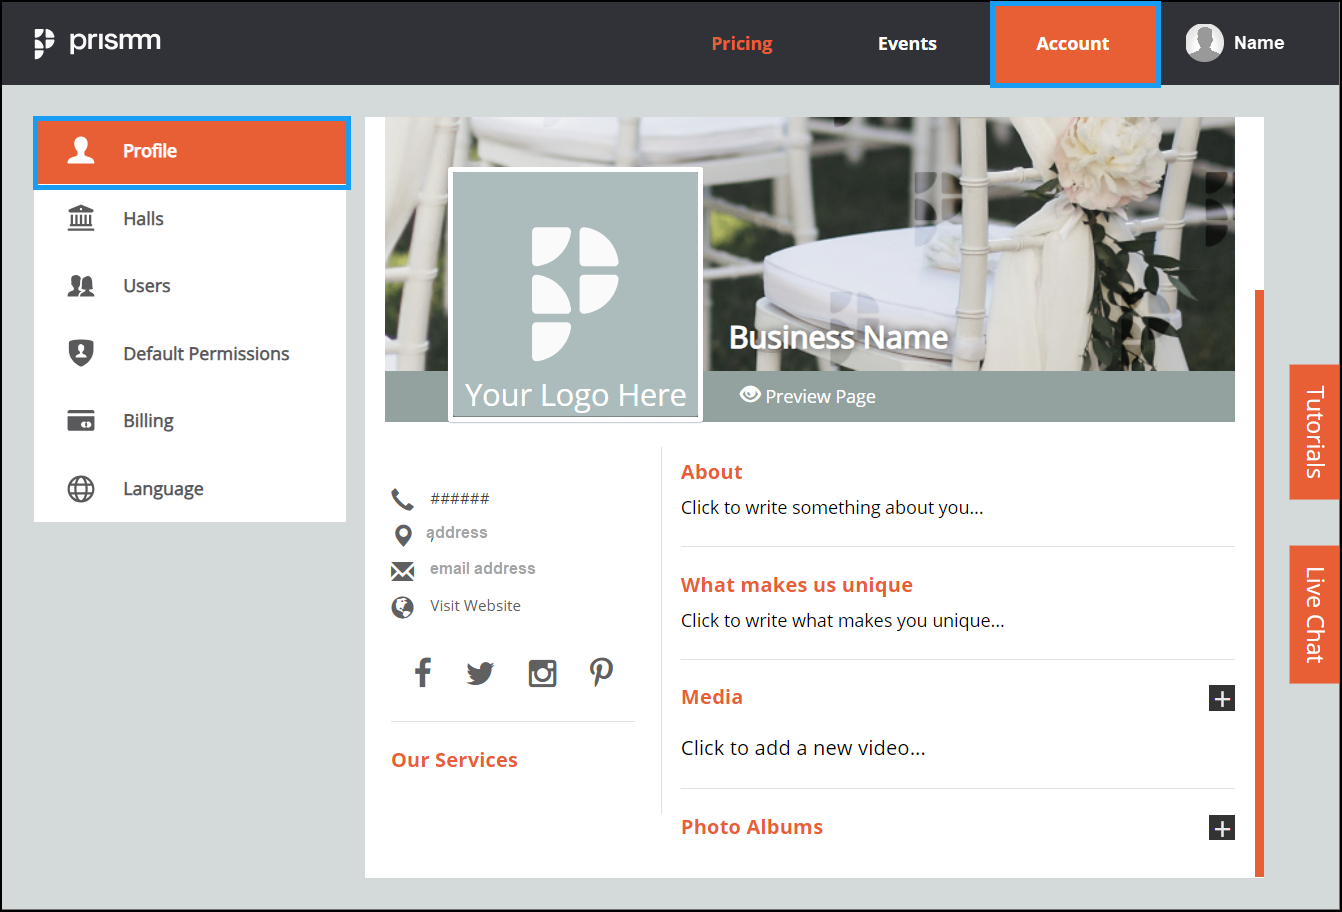Open the Tutorials side tab

pyautogui.click(x=1314, y=432)
